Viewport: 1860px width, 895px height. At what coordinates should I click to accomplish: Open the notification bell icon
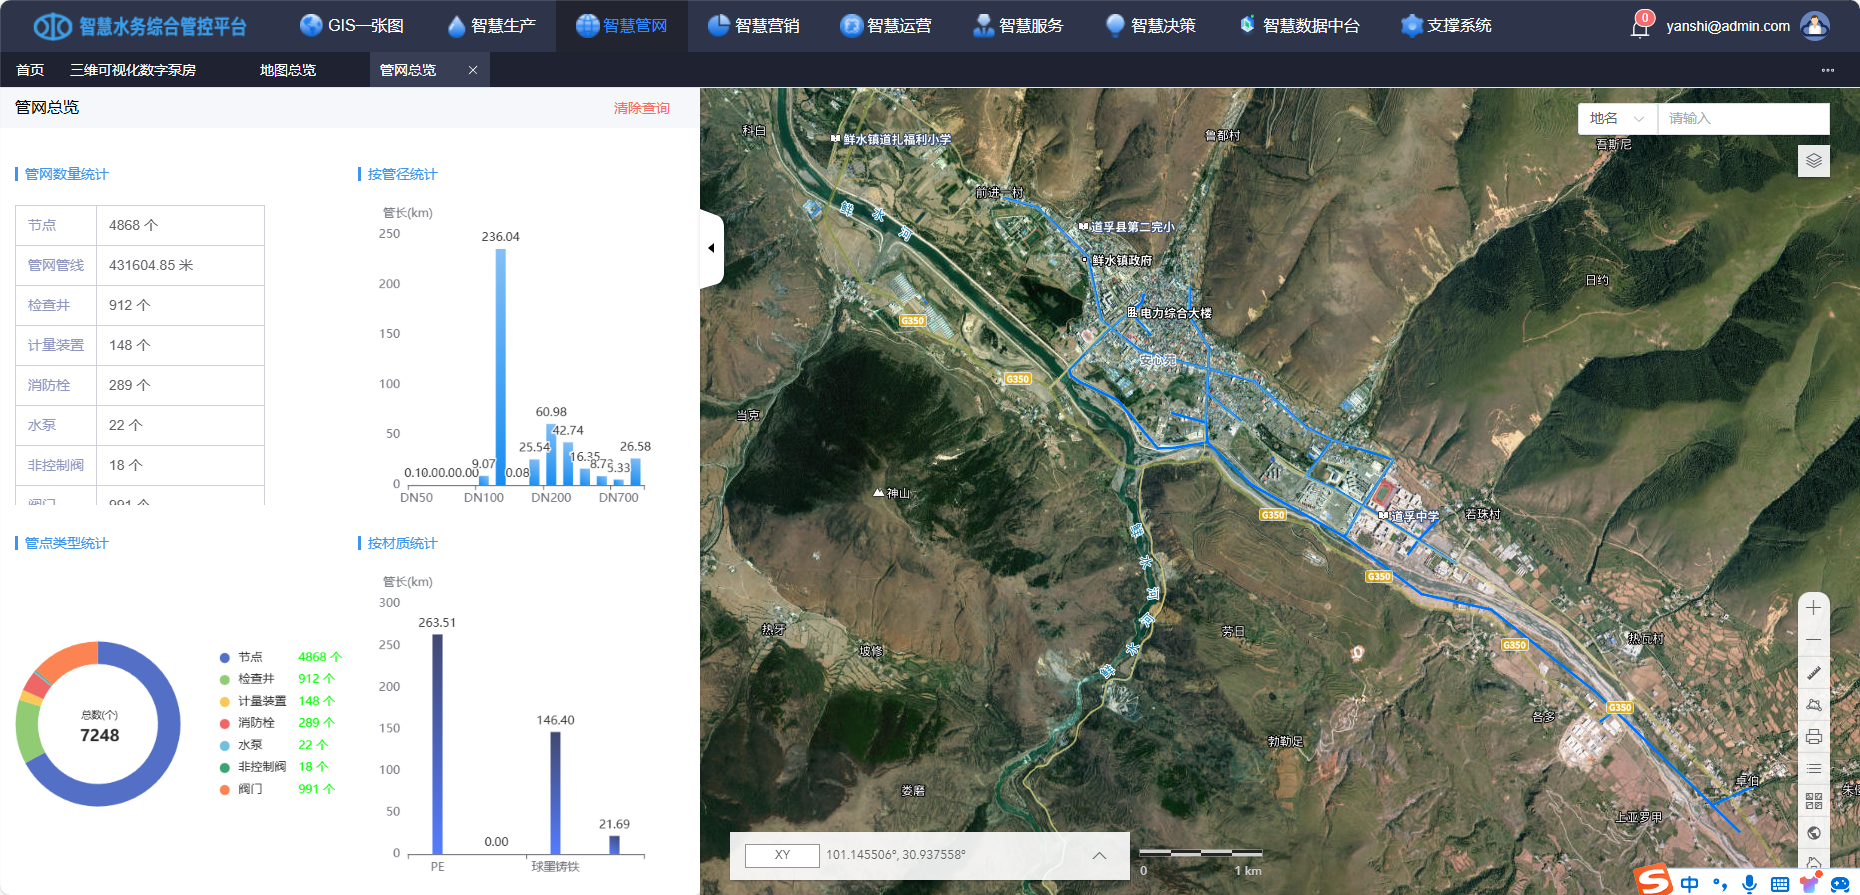1640,26
